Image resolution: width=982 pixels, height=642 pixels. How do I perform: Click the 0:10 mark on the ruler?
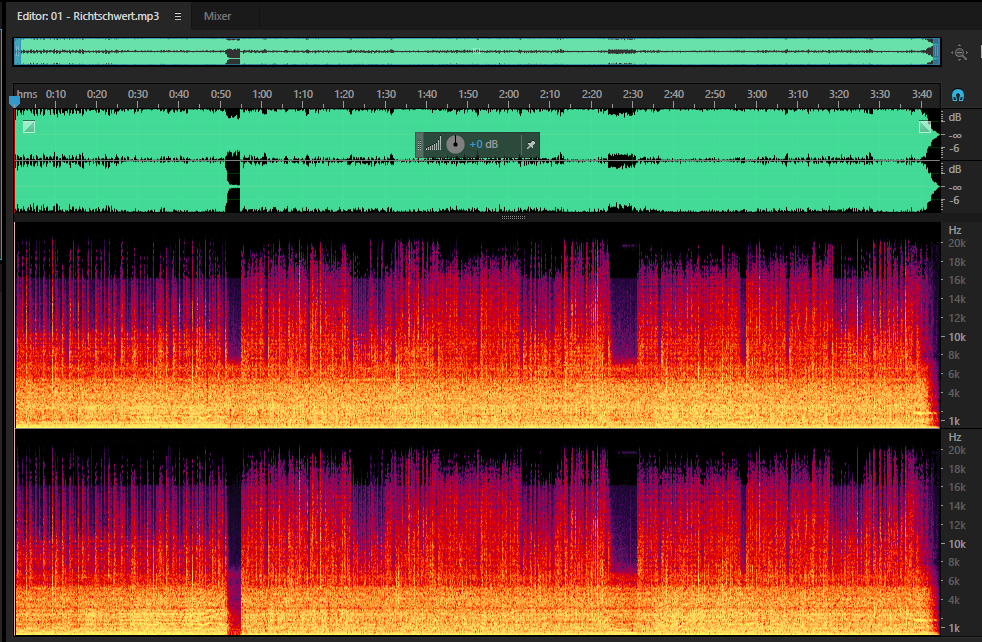pos(56,94)
